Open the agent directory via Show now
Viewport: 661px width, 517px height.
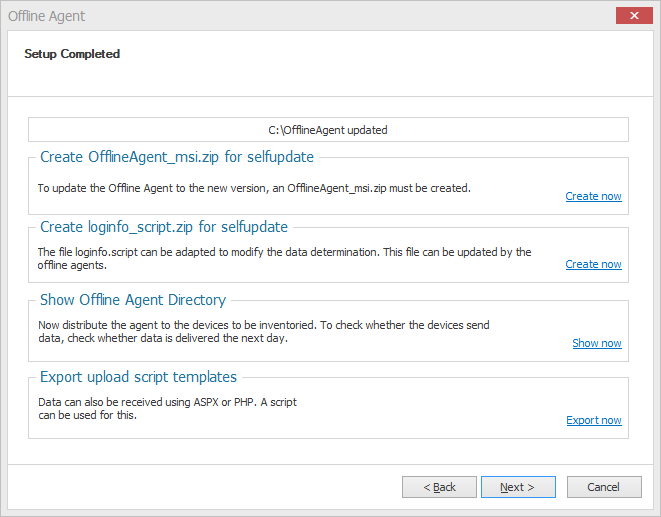[597, 343]
